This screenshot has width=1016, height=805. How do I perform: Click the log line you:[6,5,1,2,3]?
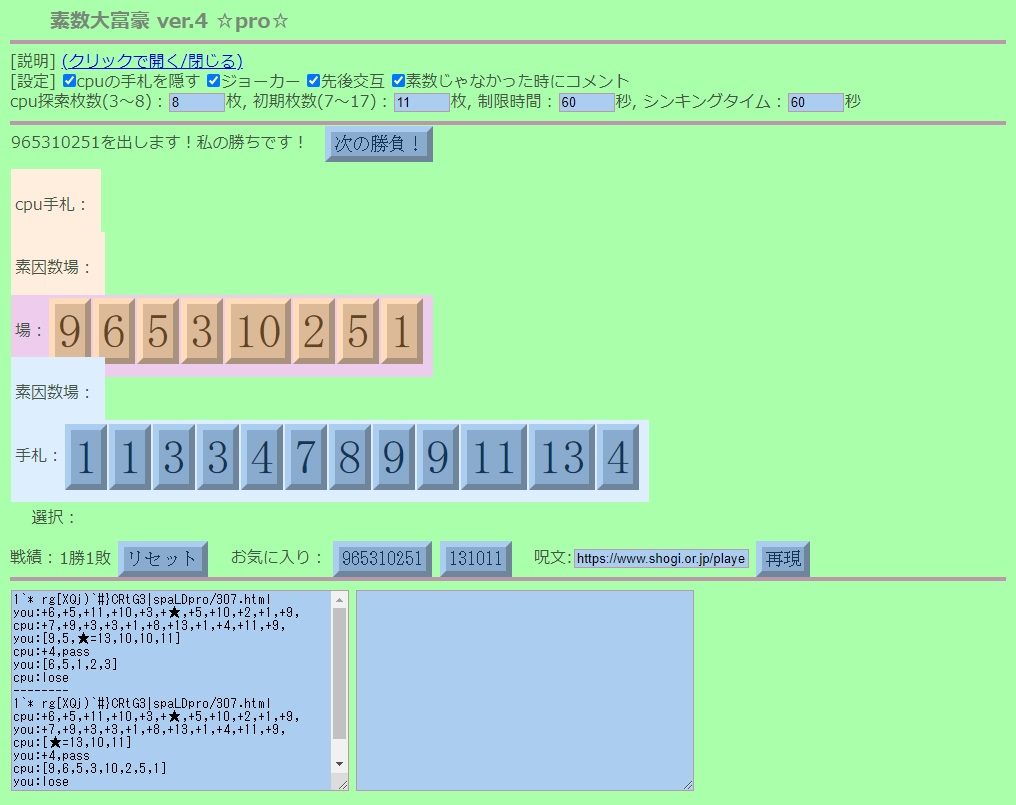click(65, 664)
